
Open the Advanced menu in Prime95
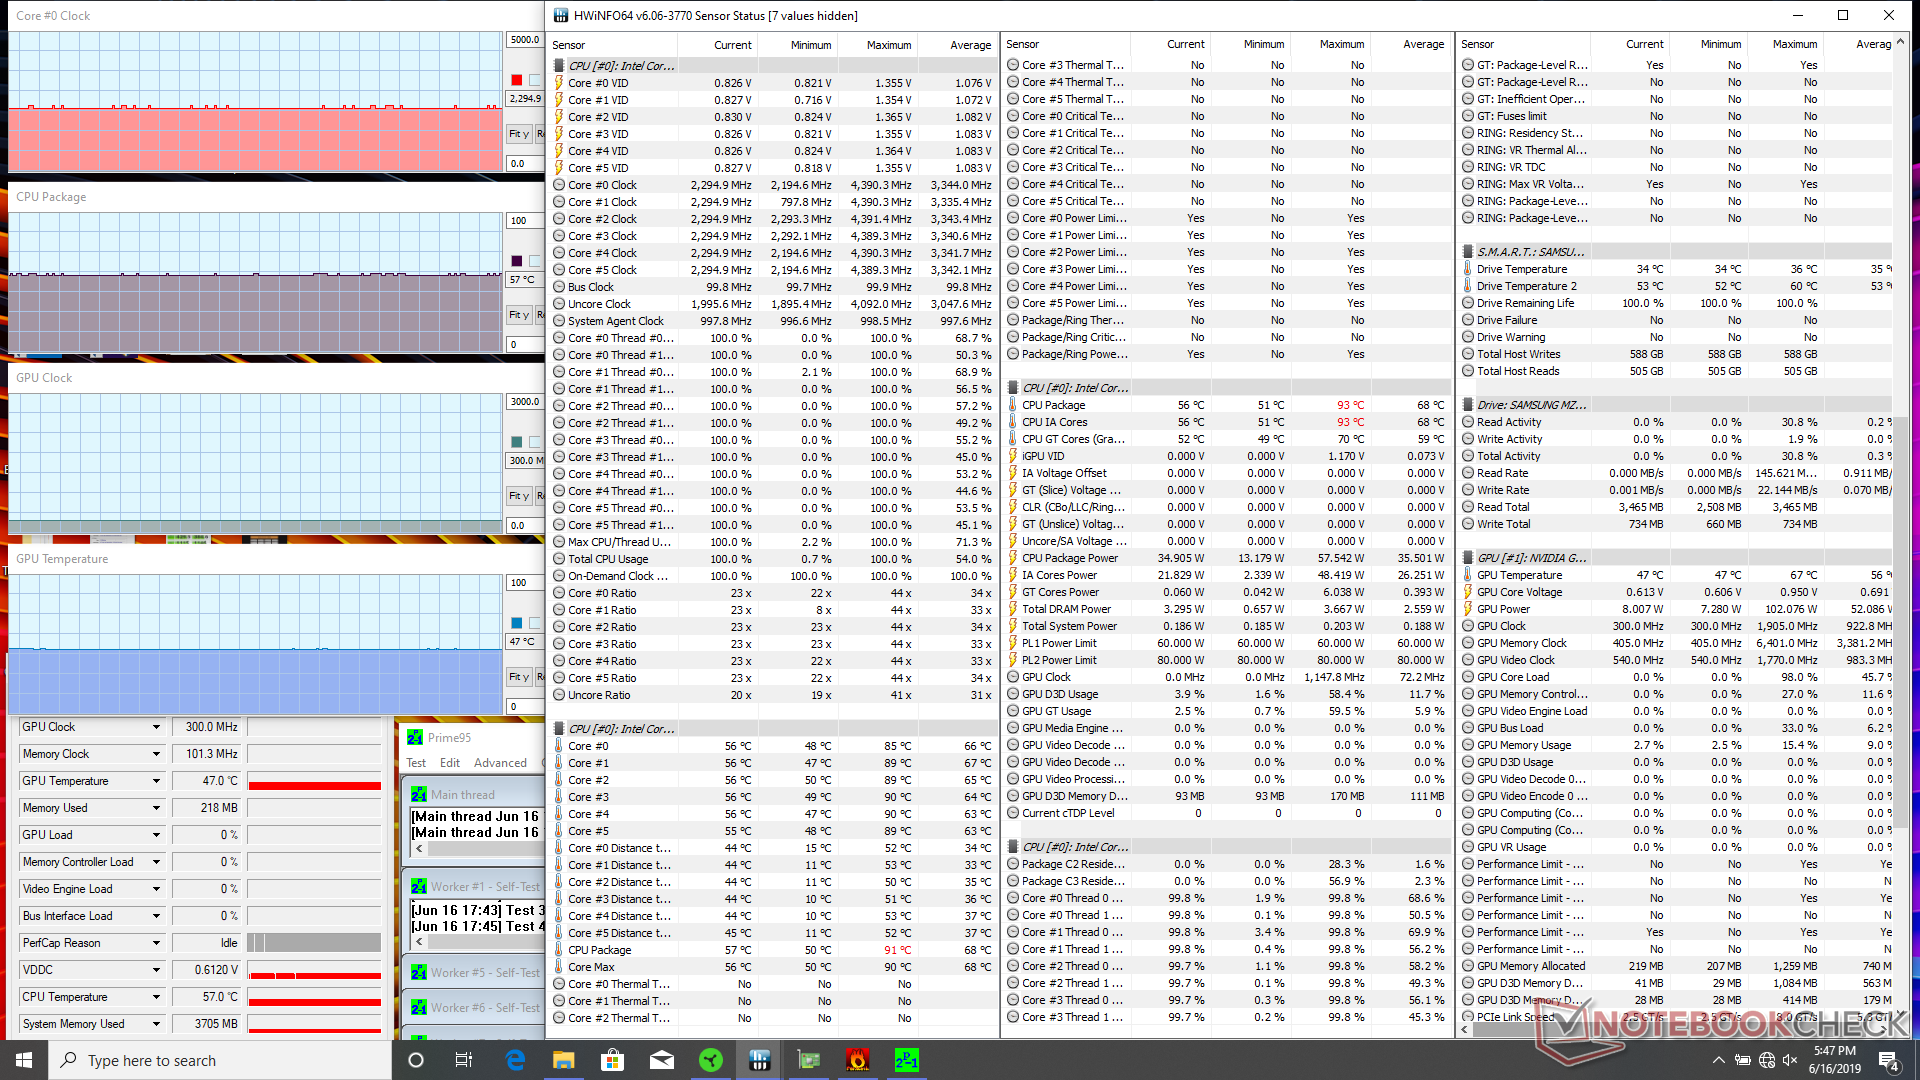pyautogui.click(x=500, y=763)
